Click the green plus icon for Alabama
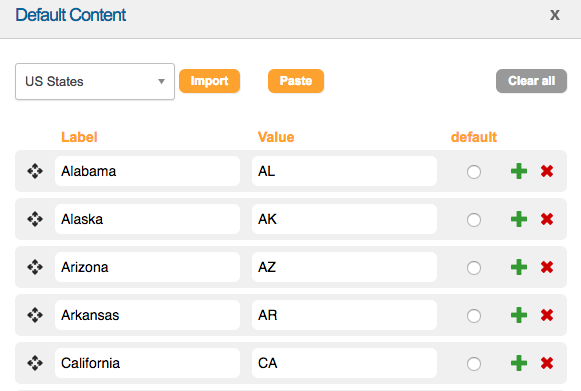The image size is (581, 391). (519, 171)
